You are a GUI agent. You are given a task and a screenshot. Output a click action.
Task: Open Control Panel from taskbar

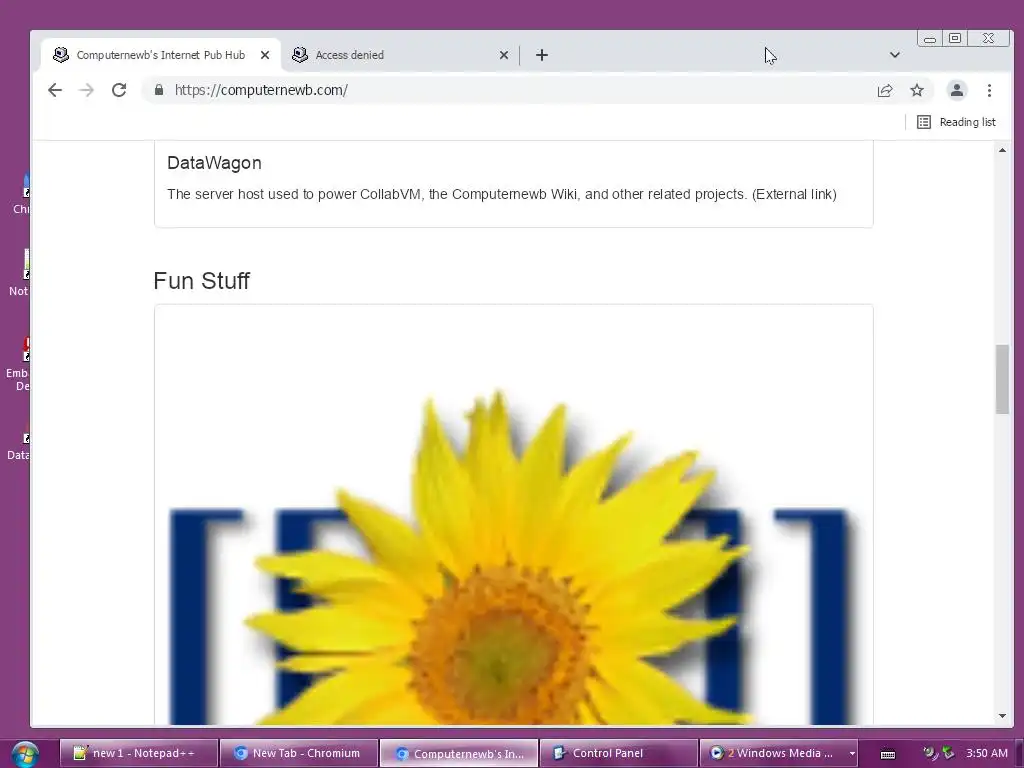[619, 753]
